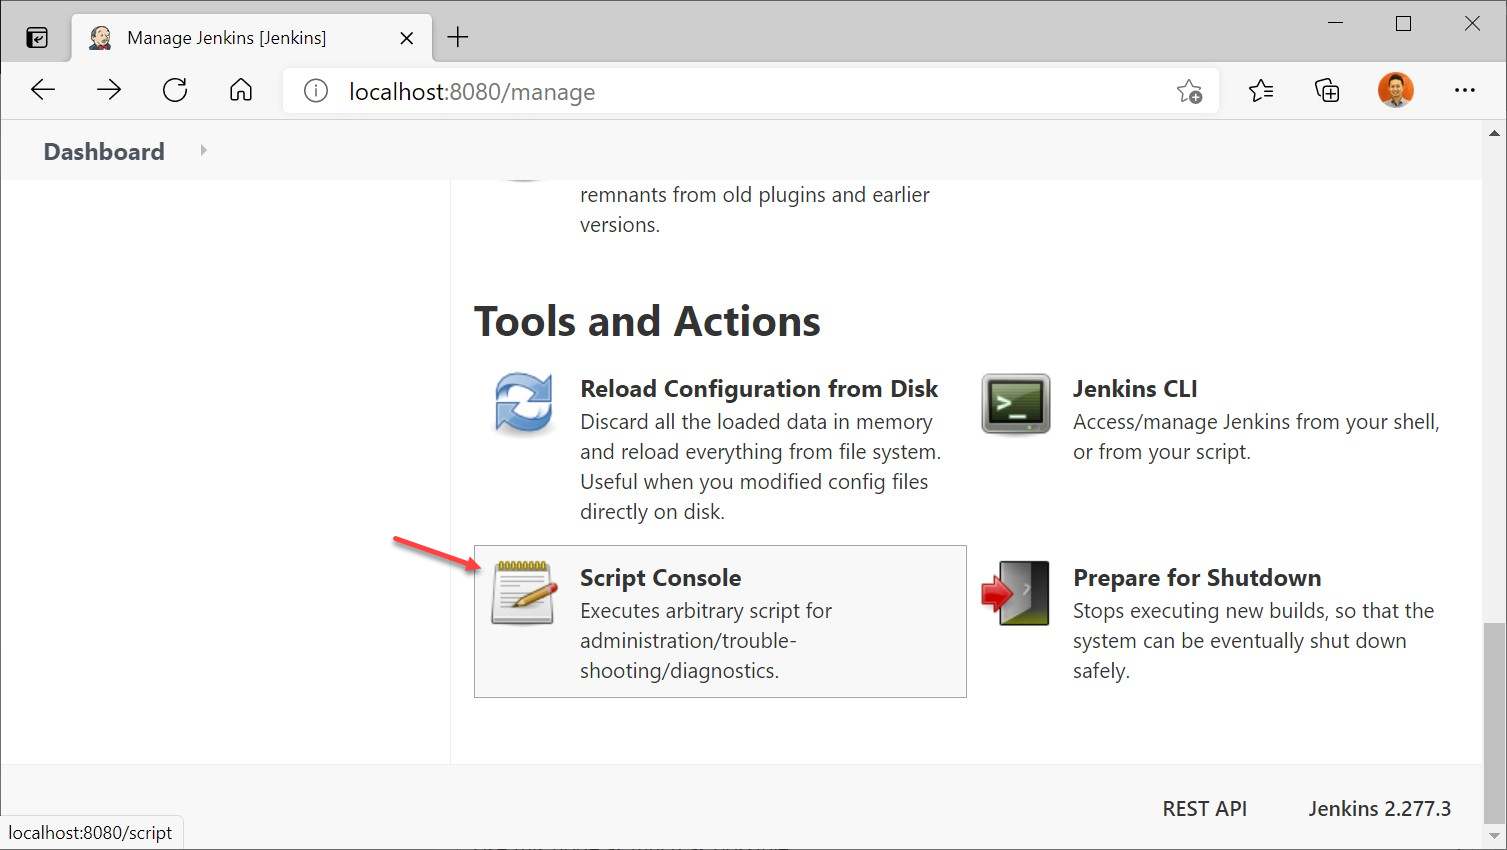Go back using the browser back arrow

click(43, 91)
